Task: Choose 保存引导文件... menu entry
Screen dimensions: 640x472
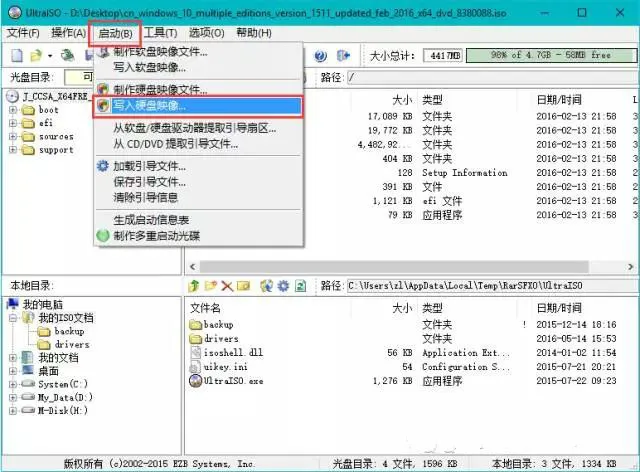Action: coord(199,182)
